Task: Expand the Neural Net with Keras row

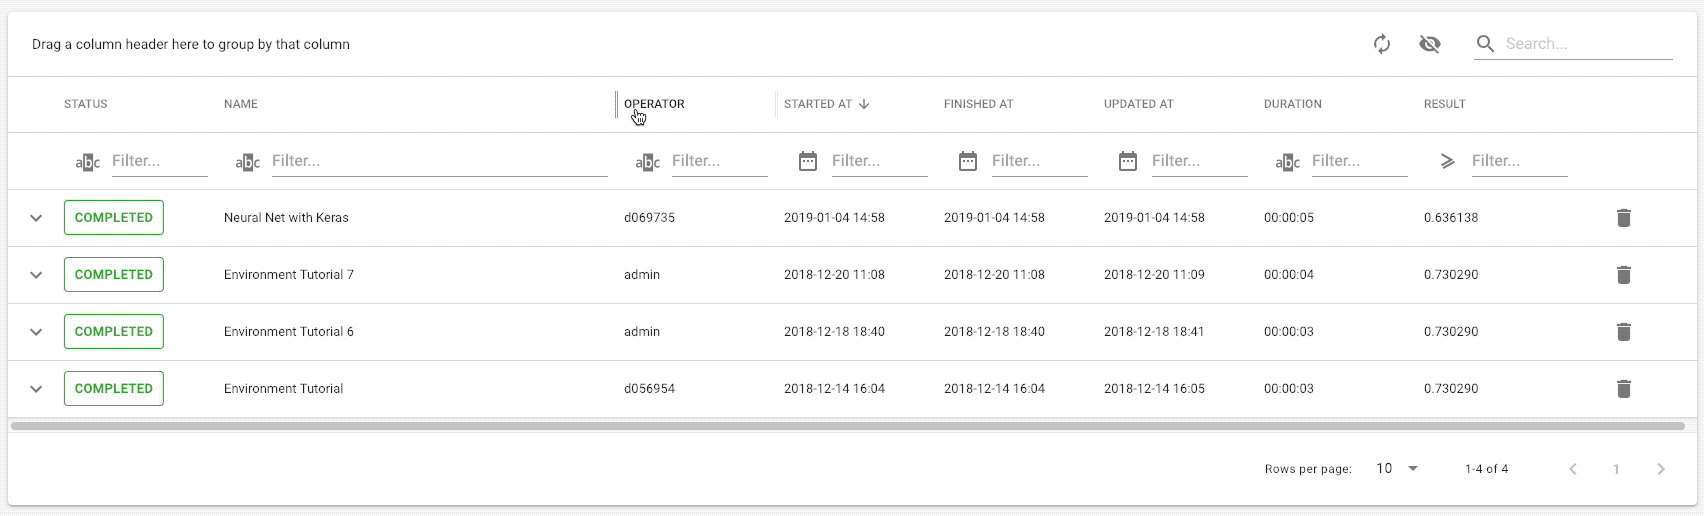Action: [x=36, y=218]
